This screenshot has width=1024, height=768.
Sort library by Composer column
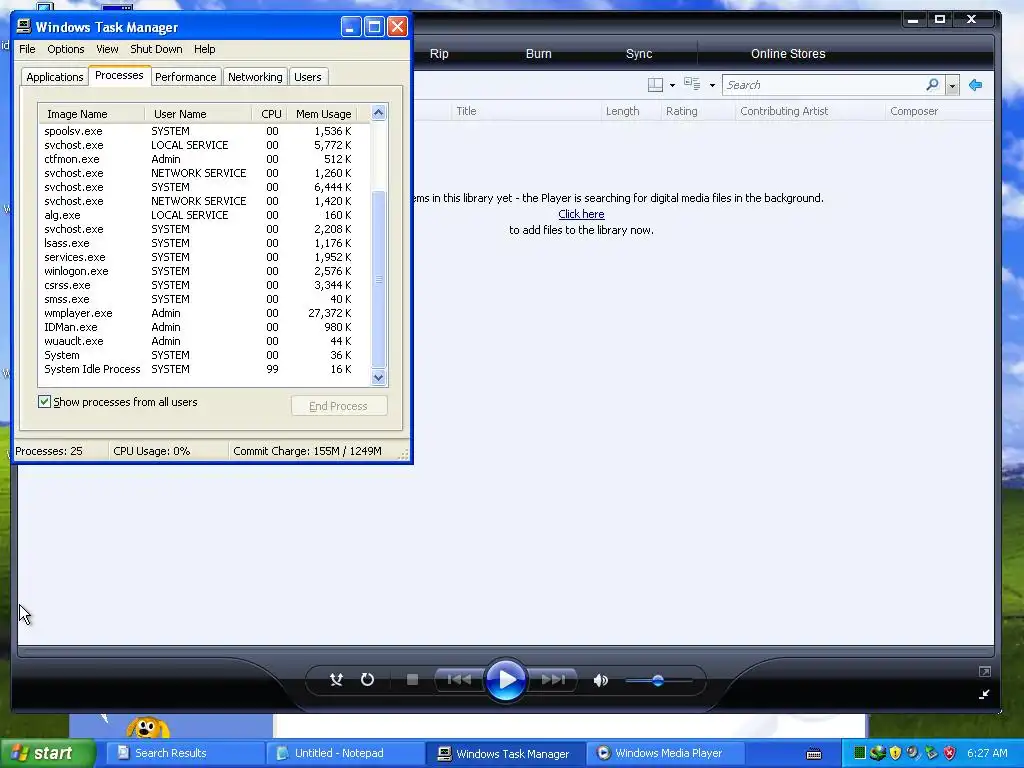[x=914, y=111]
